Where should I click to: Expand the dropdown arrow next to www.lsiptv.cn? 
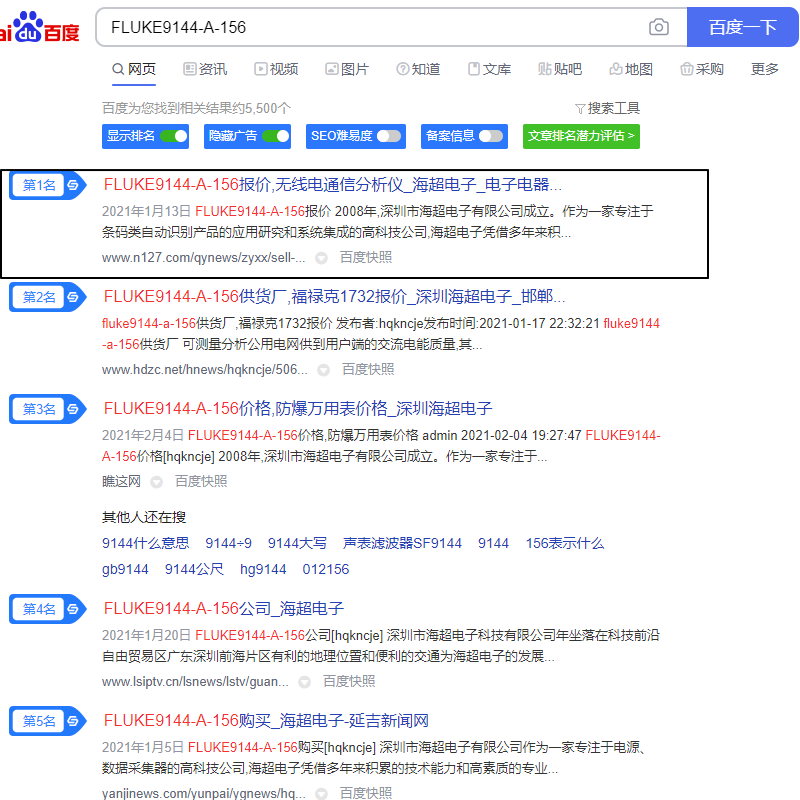tap(305, 682)
